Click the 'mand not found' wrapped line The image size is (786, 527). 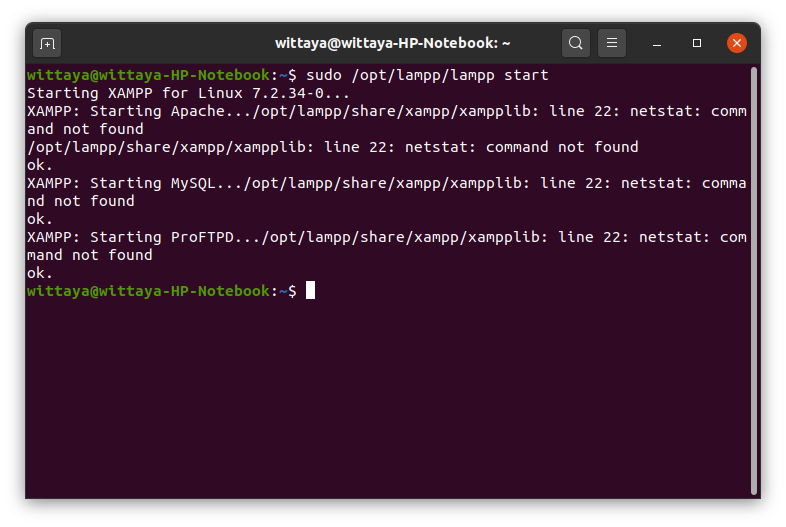pyautogui.click(x=90, y=255)
